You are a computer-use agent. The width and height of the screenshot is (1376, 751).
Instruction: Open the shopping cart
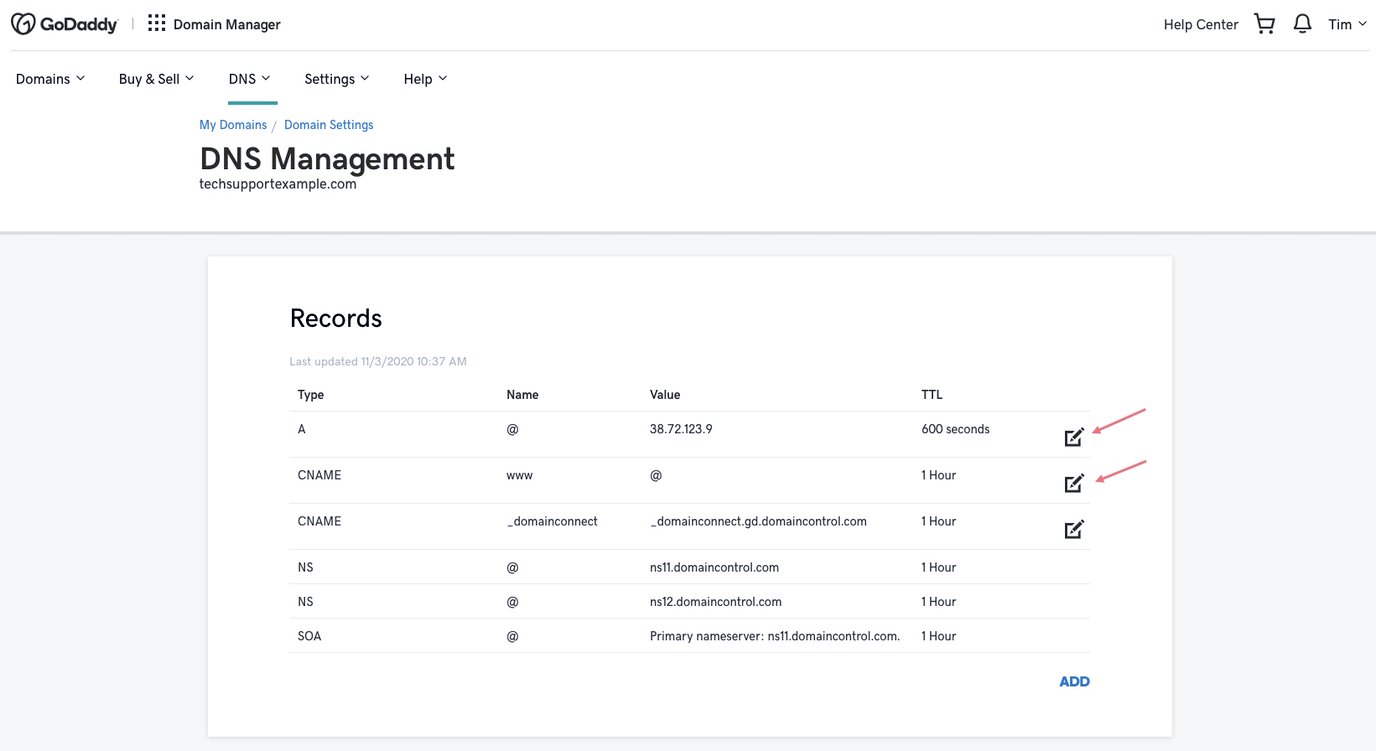click(x=1264, y=24)
